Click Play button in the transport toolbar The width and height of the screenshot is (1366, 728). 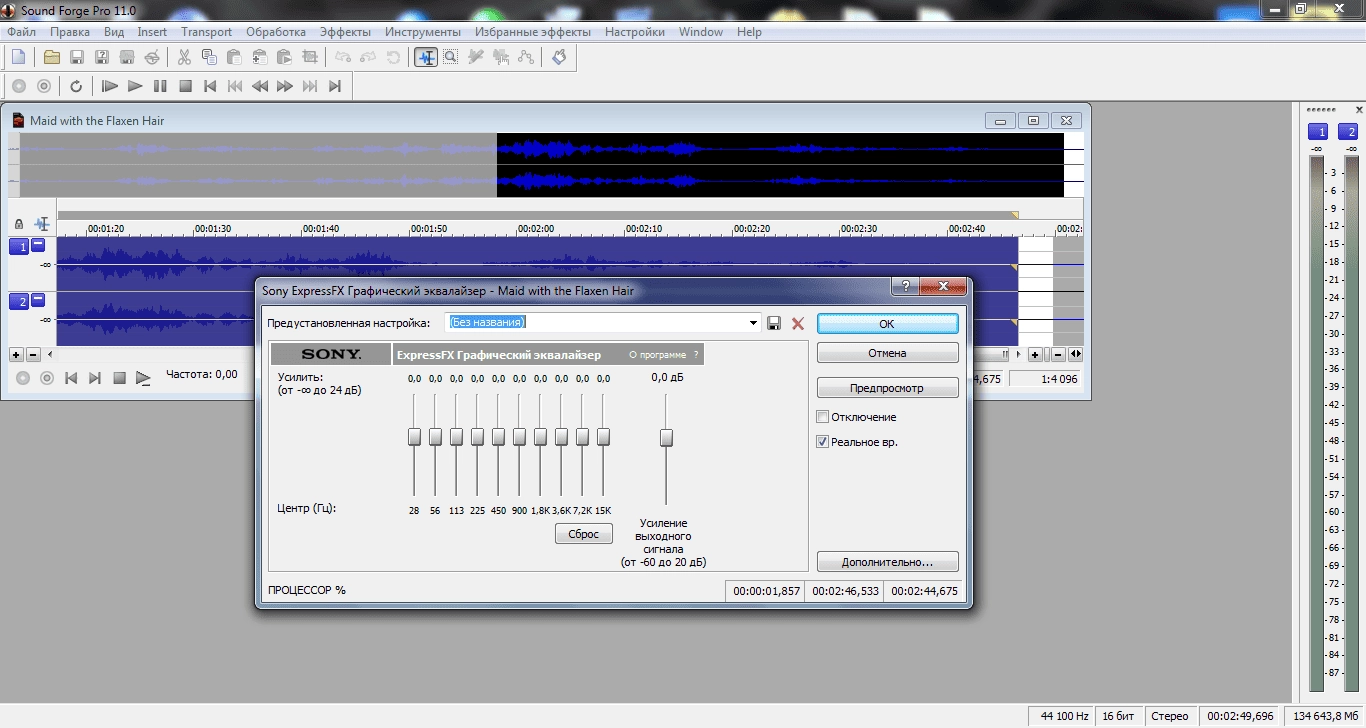[135, 87]
